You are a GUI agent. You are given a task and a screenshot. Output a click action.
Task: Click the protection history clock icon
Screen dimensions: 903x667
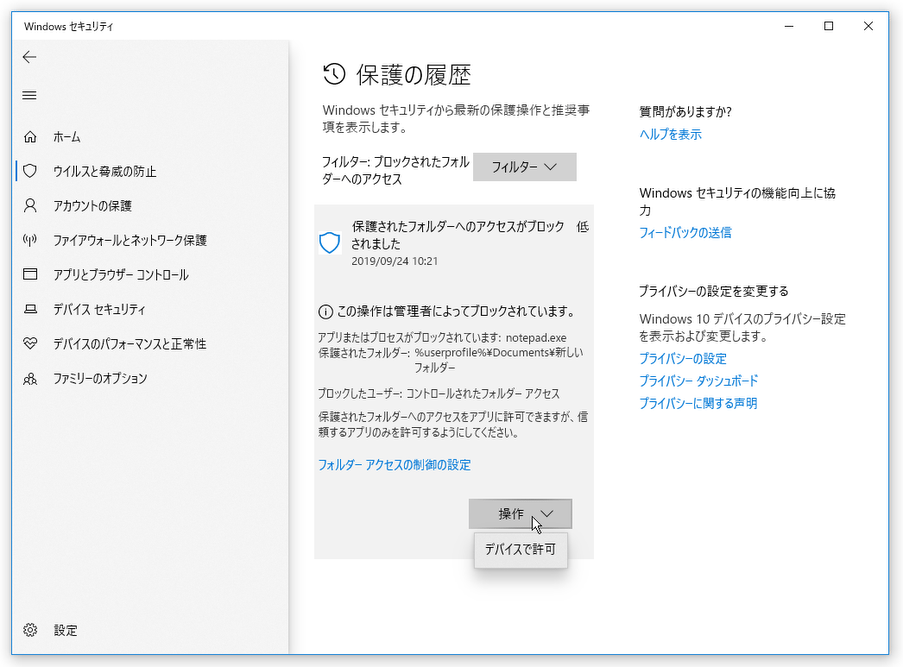click(x=334, y=74)
